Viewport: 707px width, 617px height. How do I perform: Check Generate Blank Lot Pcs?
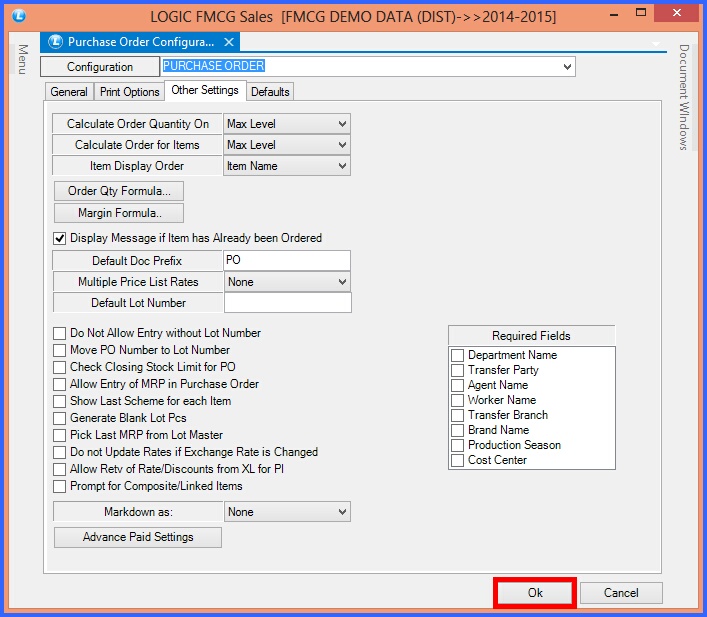tap(60, 418)
